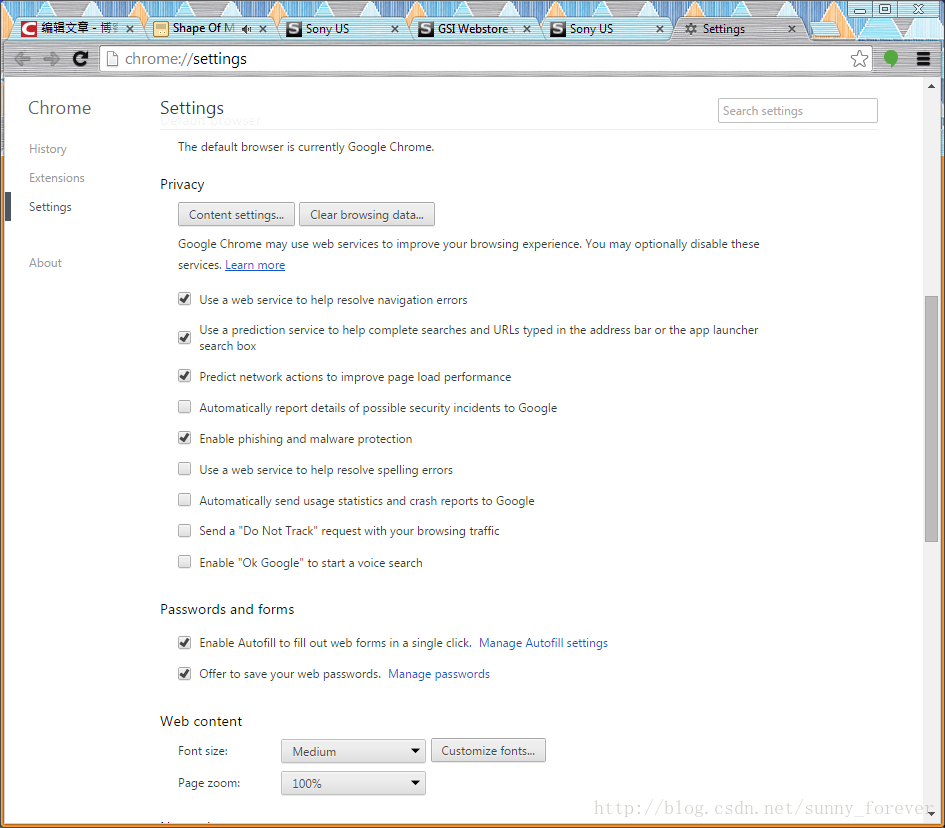Click the scrollbar up arrow

[931, 87]
